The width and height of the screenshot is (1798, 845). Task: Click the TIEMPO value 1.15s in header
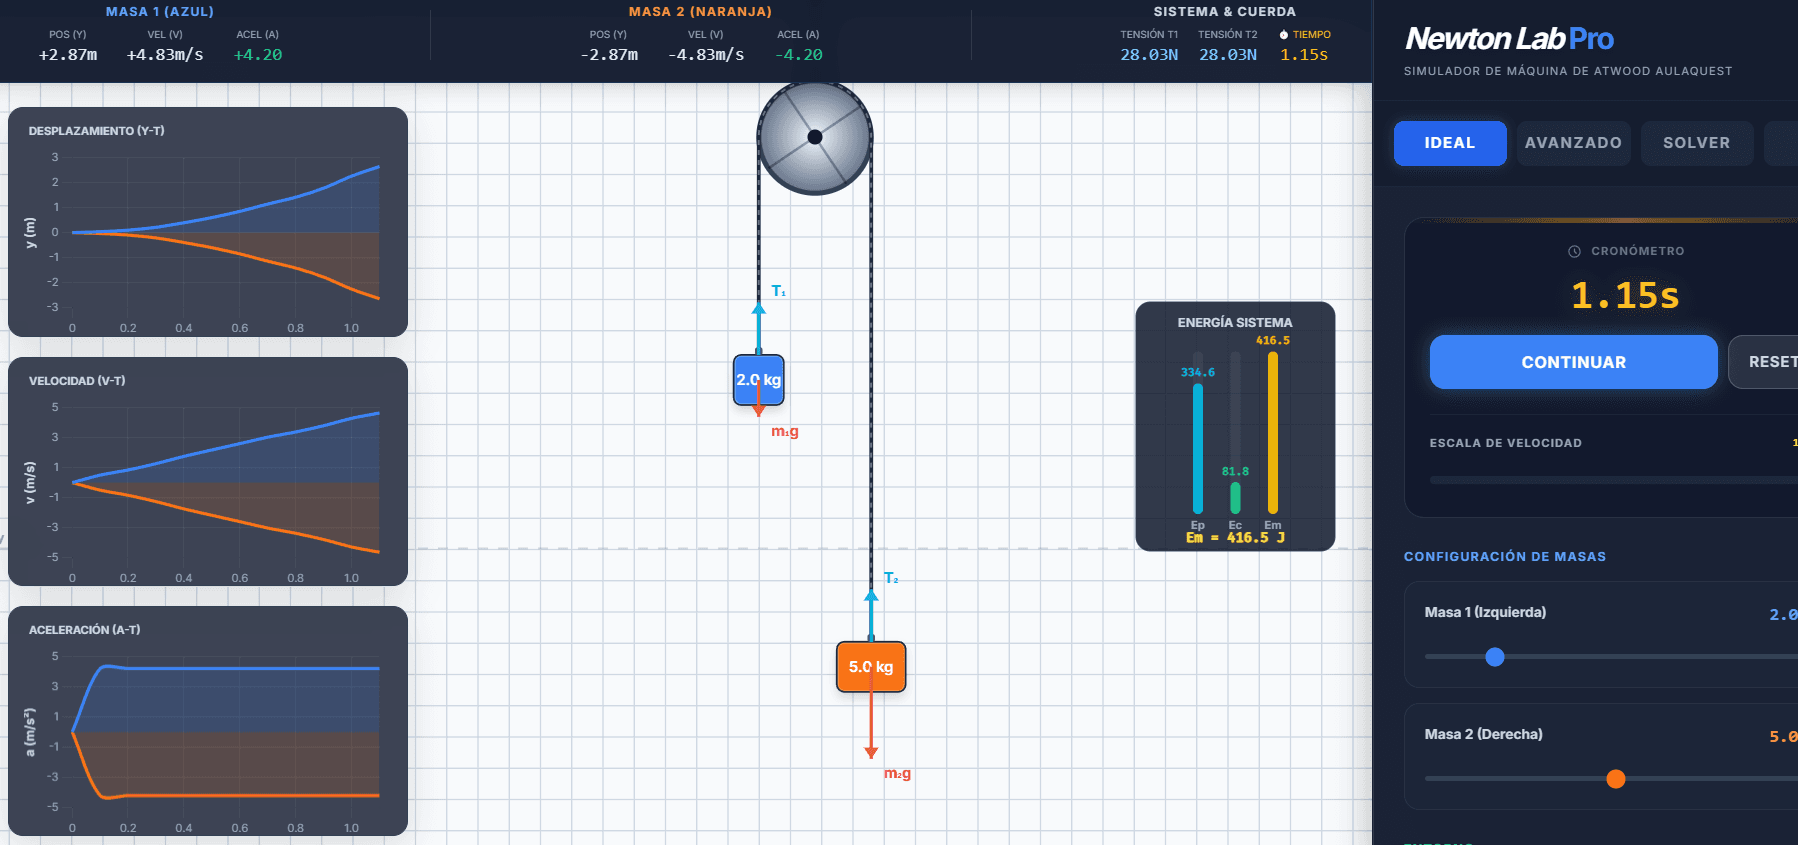[x=1304, y=55]
